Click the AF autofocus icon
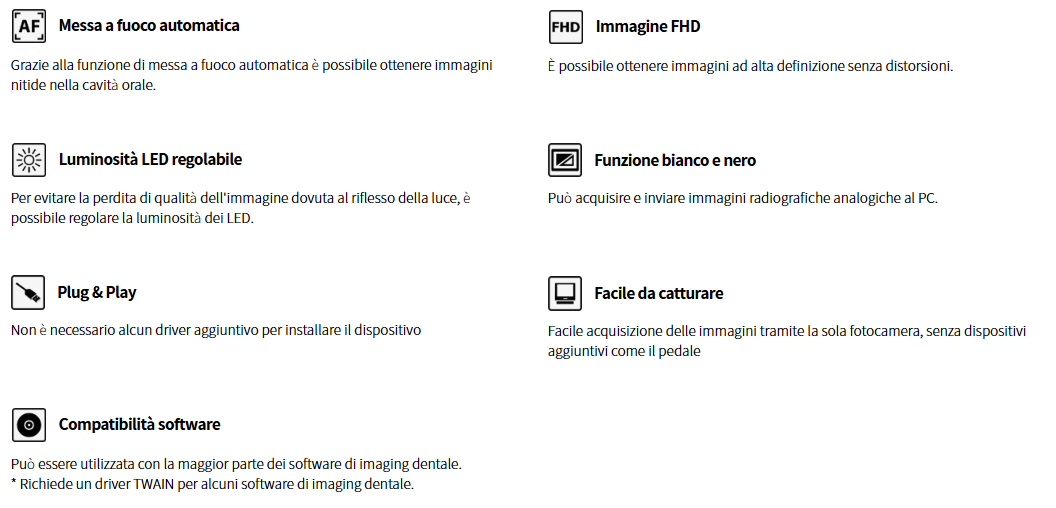Viewport: 1056px width, 508px height. (28, 26)
